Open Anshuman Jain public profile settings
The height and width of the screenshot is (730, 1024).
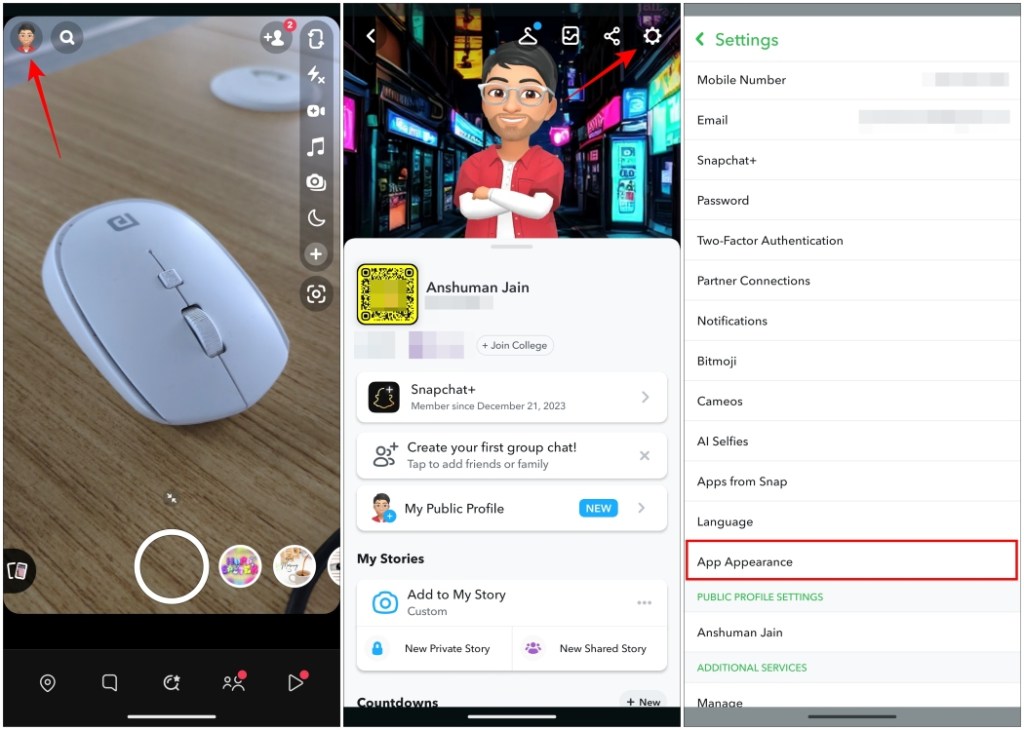click(x=852, y=632)
